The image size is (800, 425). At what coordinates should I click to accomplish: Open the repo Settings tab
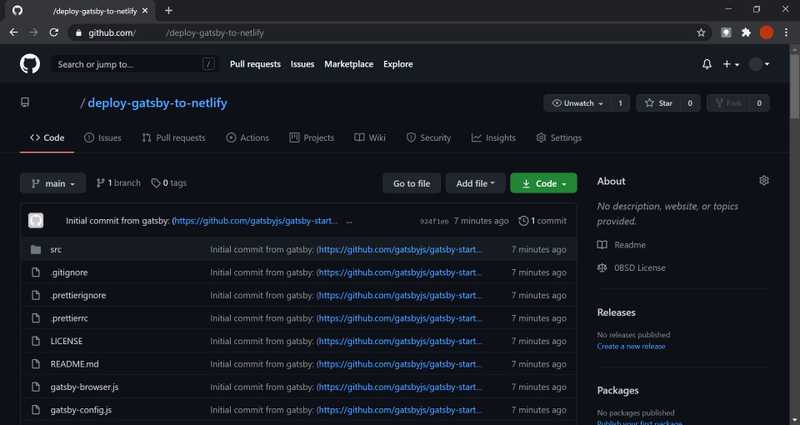pos(559,138)
